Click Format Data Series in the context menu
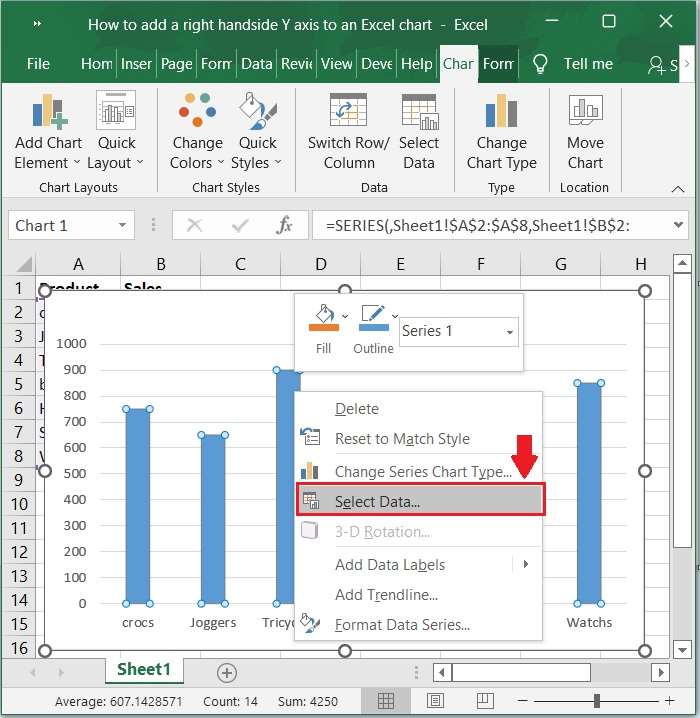The width and height of the screenshot is (700, 718). pos(402,625)
